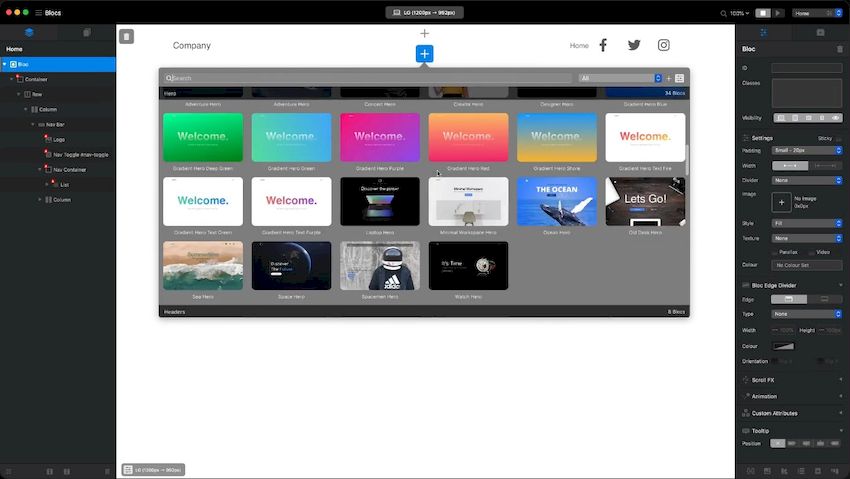Viewport: 850px width, 479px height.
Task: Select the bottom edge divider option
Action: pyautogui.click(x=825, y=299)
